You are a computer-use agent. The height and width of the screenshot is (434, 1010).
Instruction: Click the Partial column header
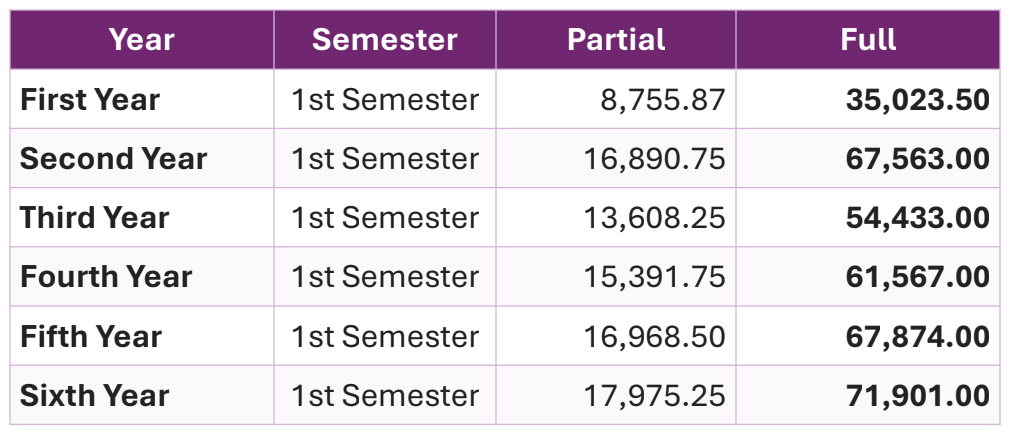[x=615, y=40]
